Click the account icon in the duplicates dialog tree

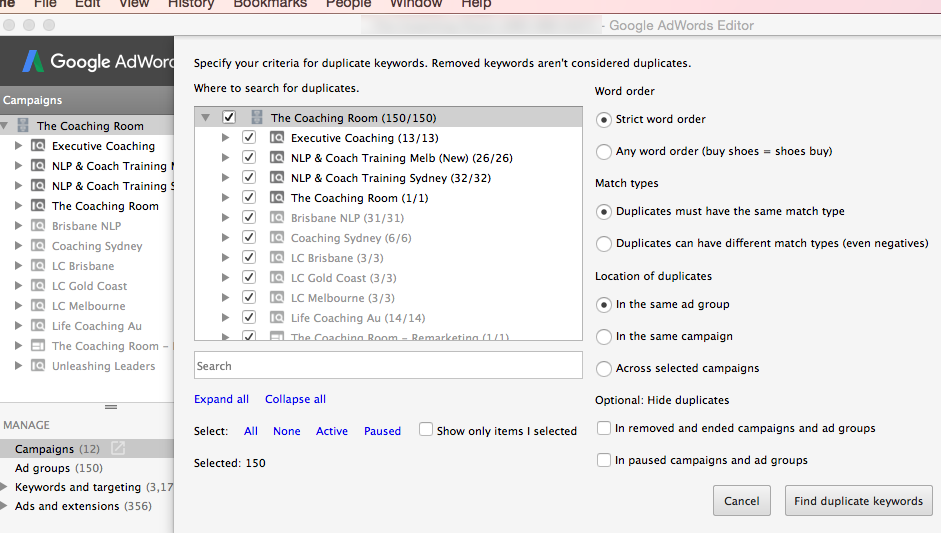pos(257,117)
